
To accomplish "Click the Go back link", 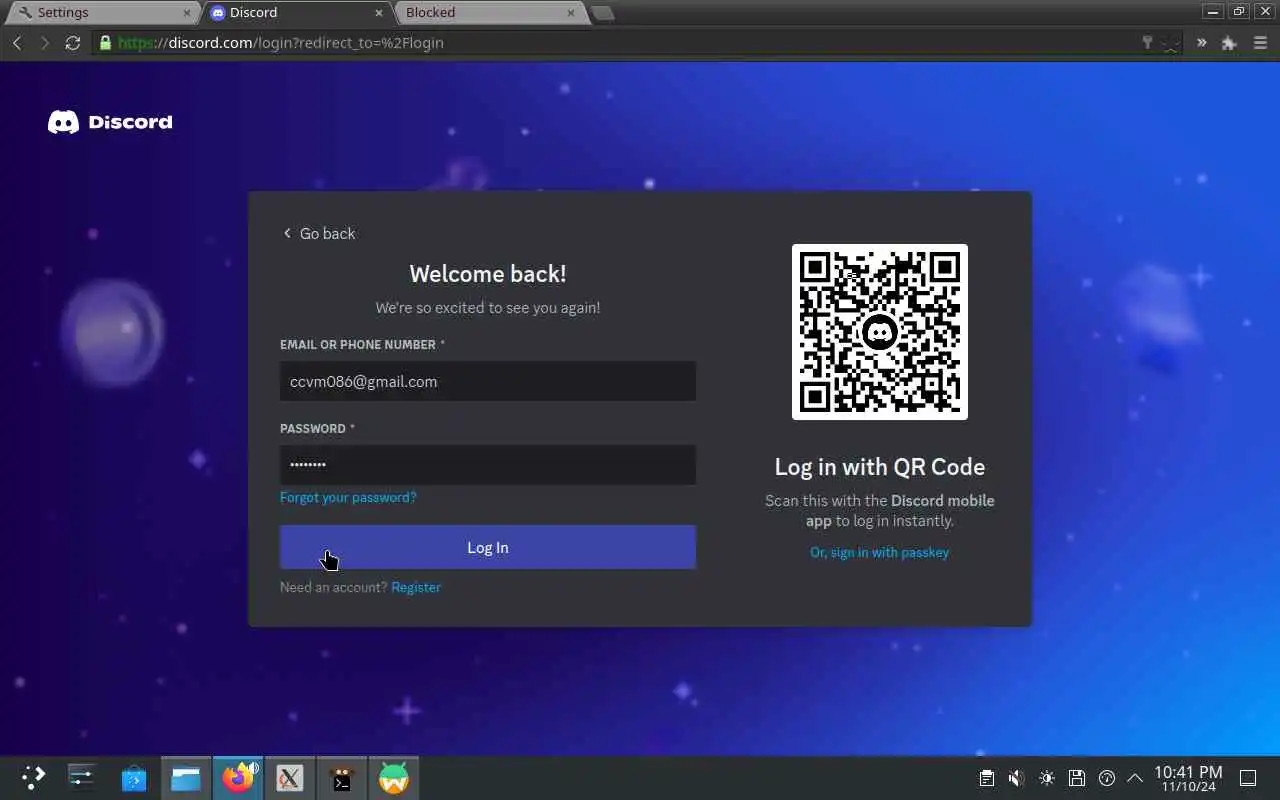I will 319,233.
